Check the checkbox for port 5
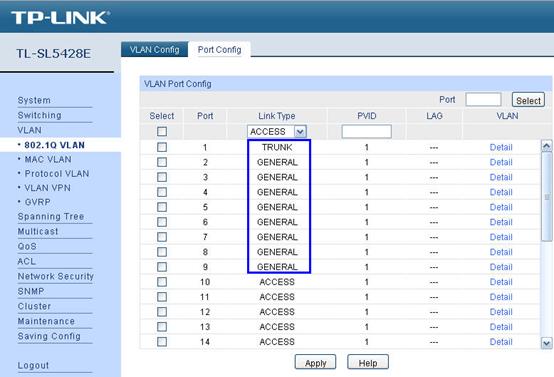 click(x=162, y=207)
